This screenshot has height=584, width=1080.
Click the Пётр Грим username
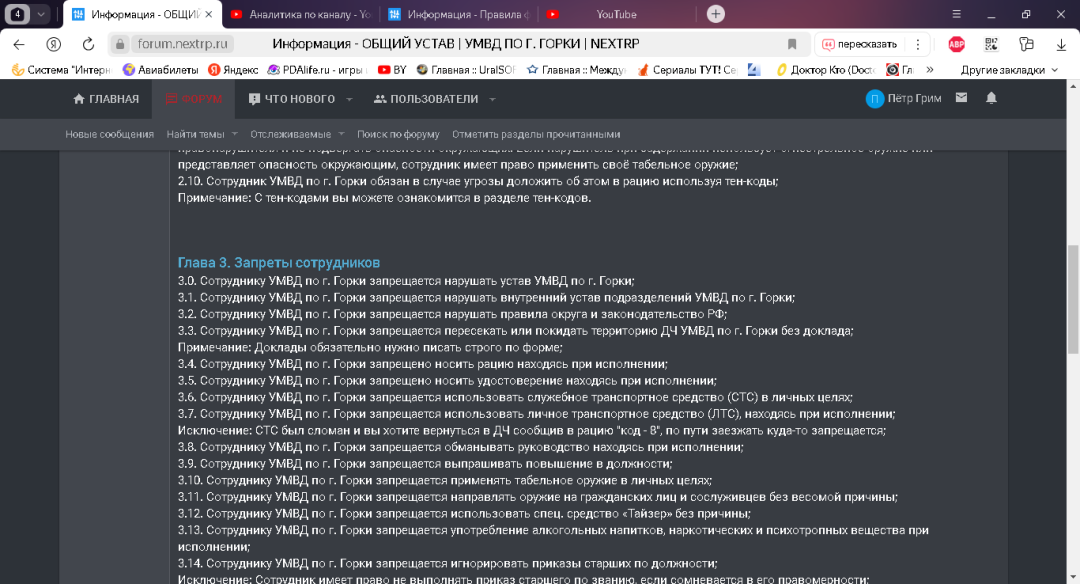914,98
